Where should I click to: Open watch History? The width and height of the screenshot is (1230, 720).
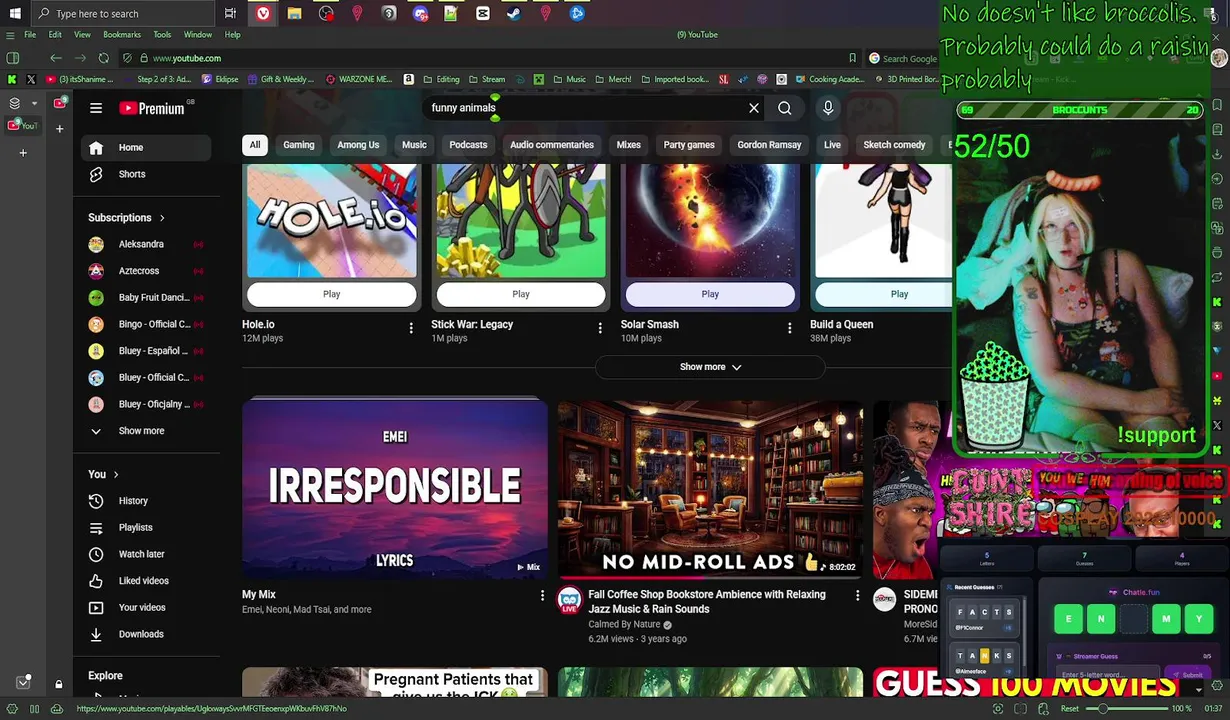[146, 501]
